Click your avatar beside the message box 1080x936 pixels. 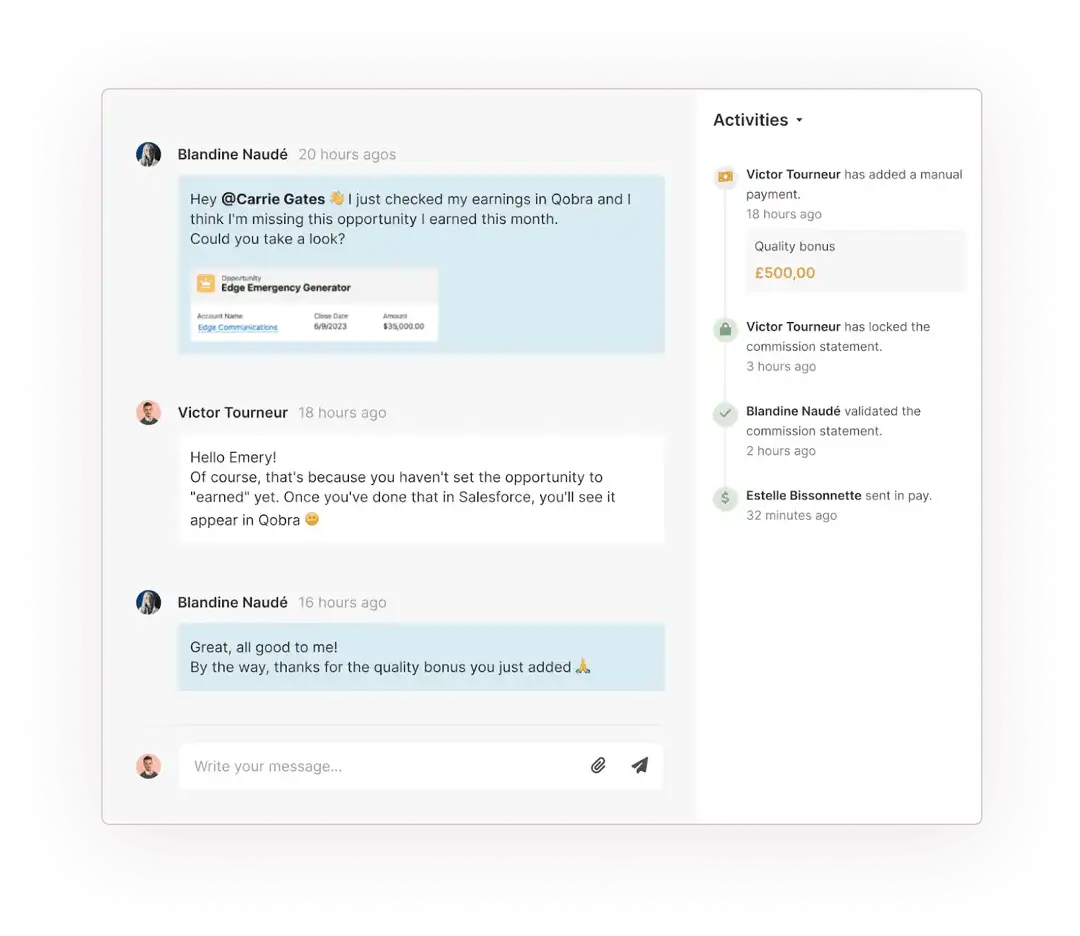tap(149, 766)
